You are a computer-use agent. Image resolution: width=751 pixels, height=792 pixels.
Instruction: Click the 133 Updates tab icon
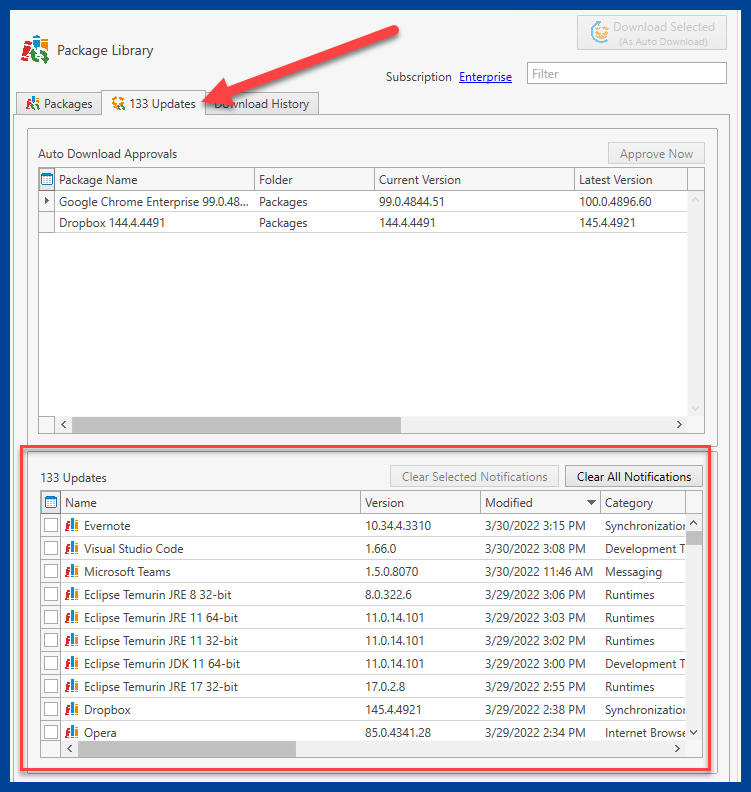(x=118, y=104)
